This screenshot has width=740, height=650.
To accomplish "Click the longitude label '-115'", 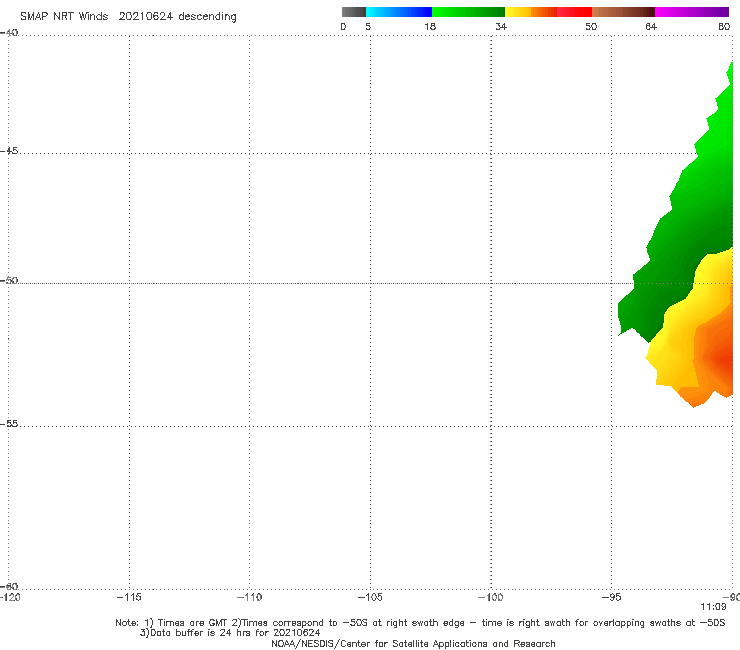I will 129,598.
